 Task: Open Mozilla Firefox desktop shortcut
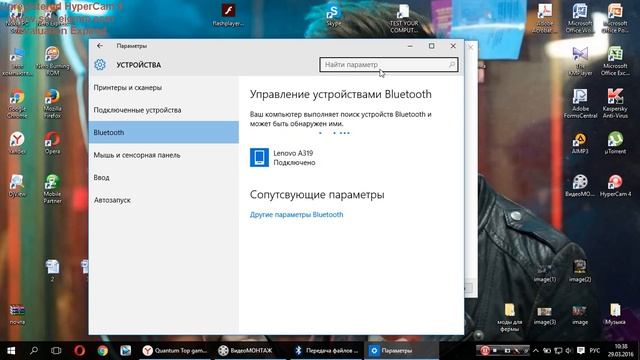point(52,104)
